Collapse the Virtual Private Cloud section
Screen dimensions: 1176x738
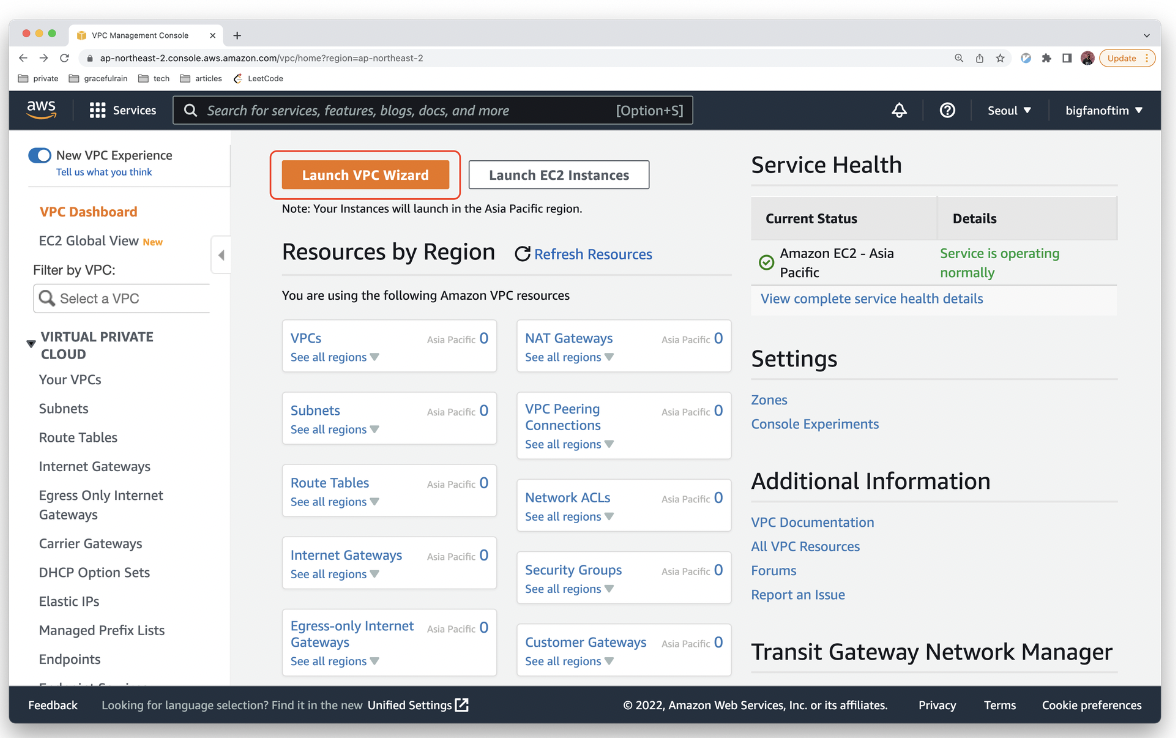(x=31, y=344)
